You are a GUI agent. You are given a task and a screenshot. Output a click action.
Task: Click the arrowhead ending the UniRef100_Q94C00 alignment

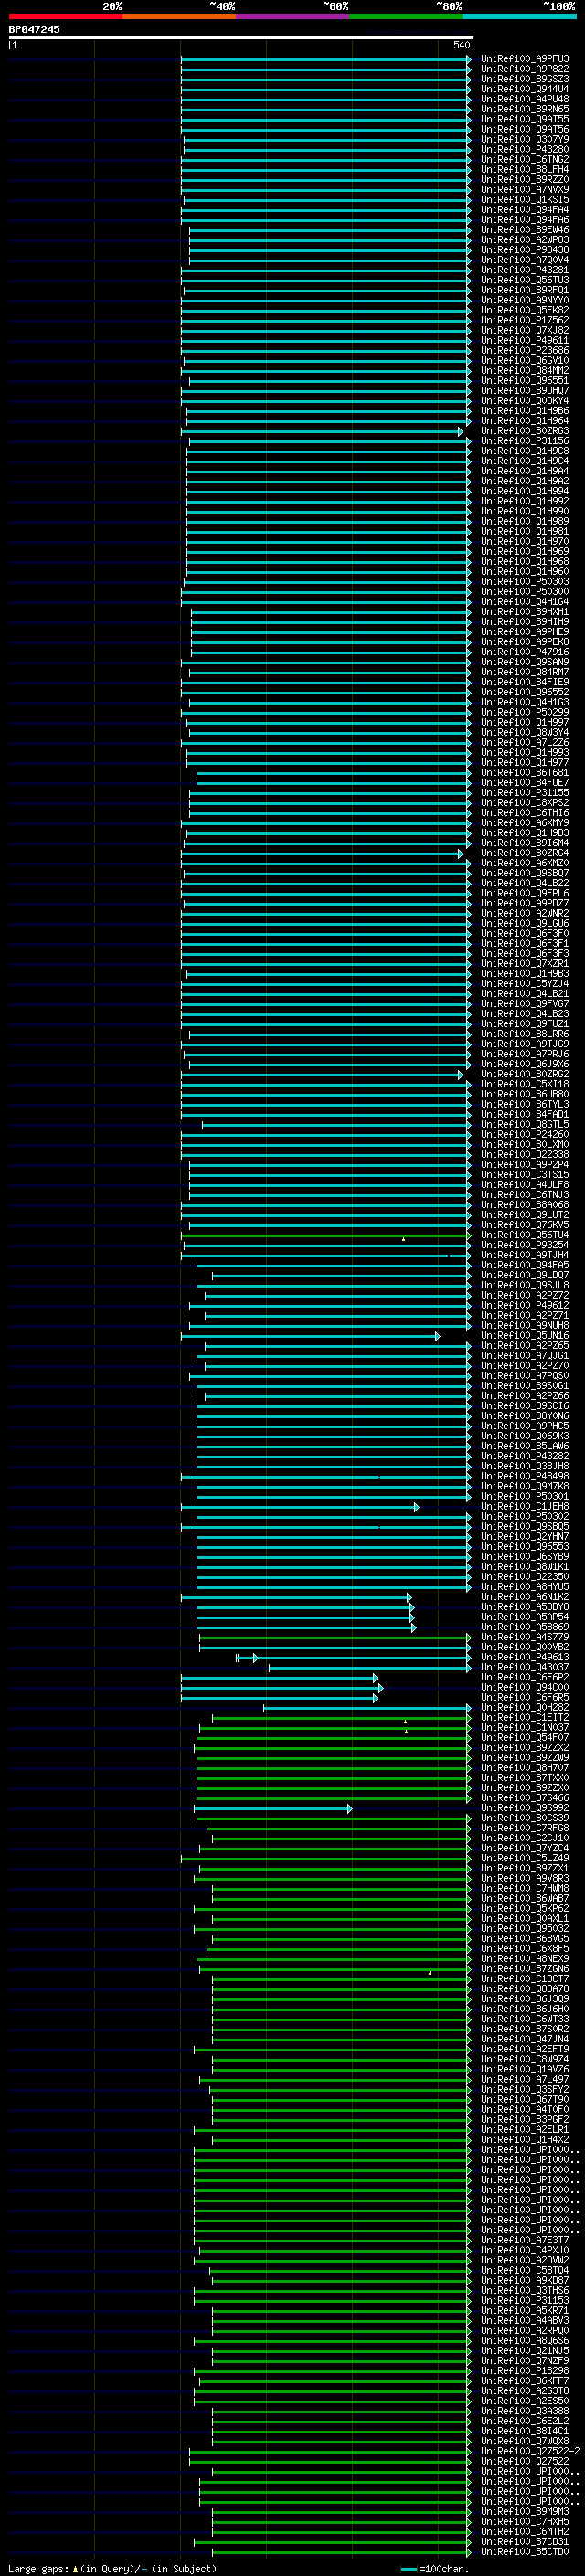(380, 1688)
